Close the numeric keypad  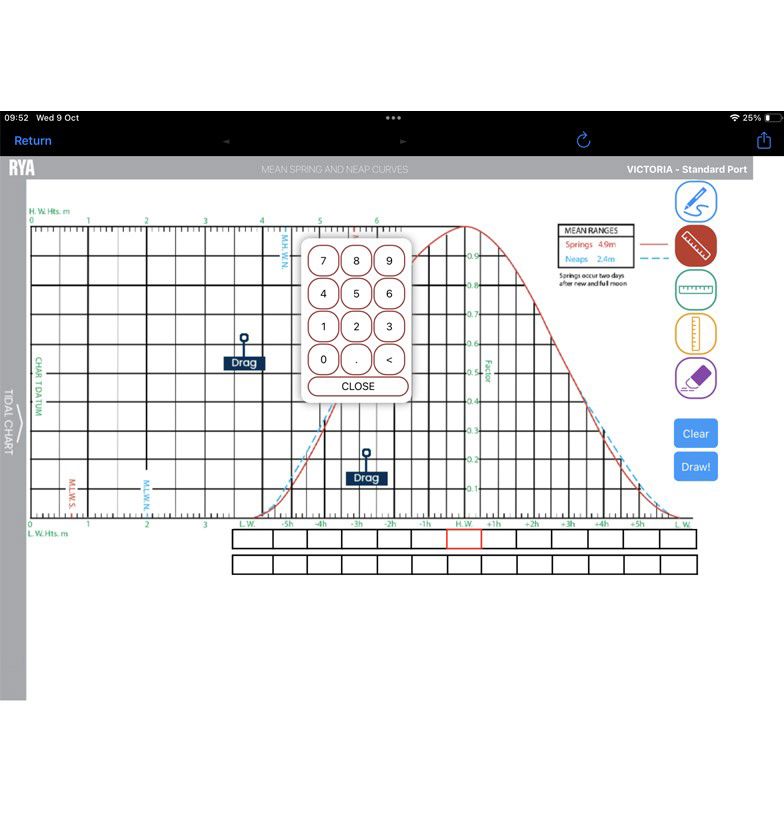coord(358,386)
